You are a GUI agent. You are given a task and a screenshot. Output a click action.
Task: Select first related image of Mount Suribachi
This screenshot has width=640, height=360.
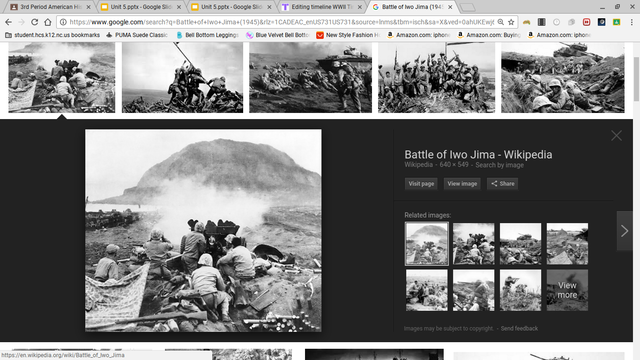pos(427,244)
